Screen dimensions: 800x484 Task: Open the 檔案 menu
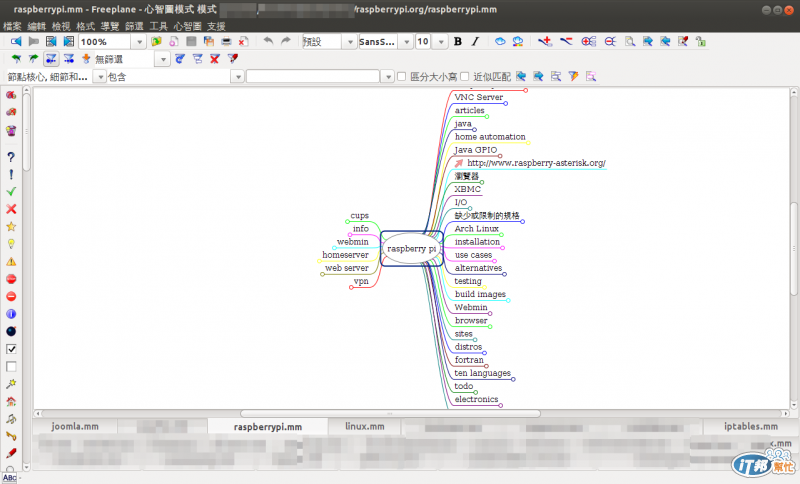12,26
